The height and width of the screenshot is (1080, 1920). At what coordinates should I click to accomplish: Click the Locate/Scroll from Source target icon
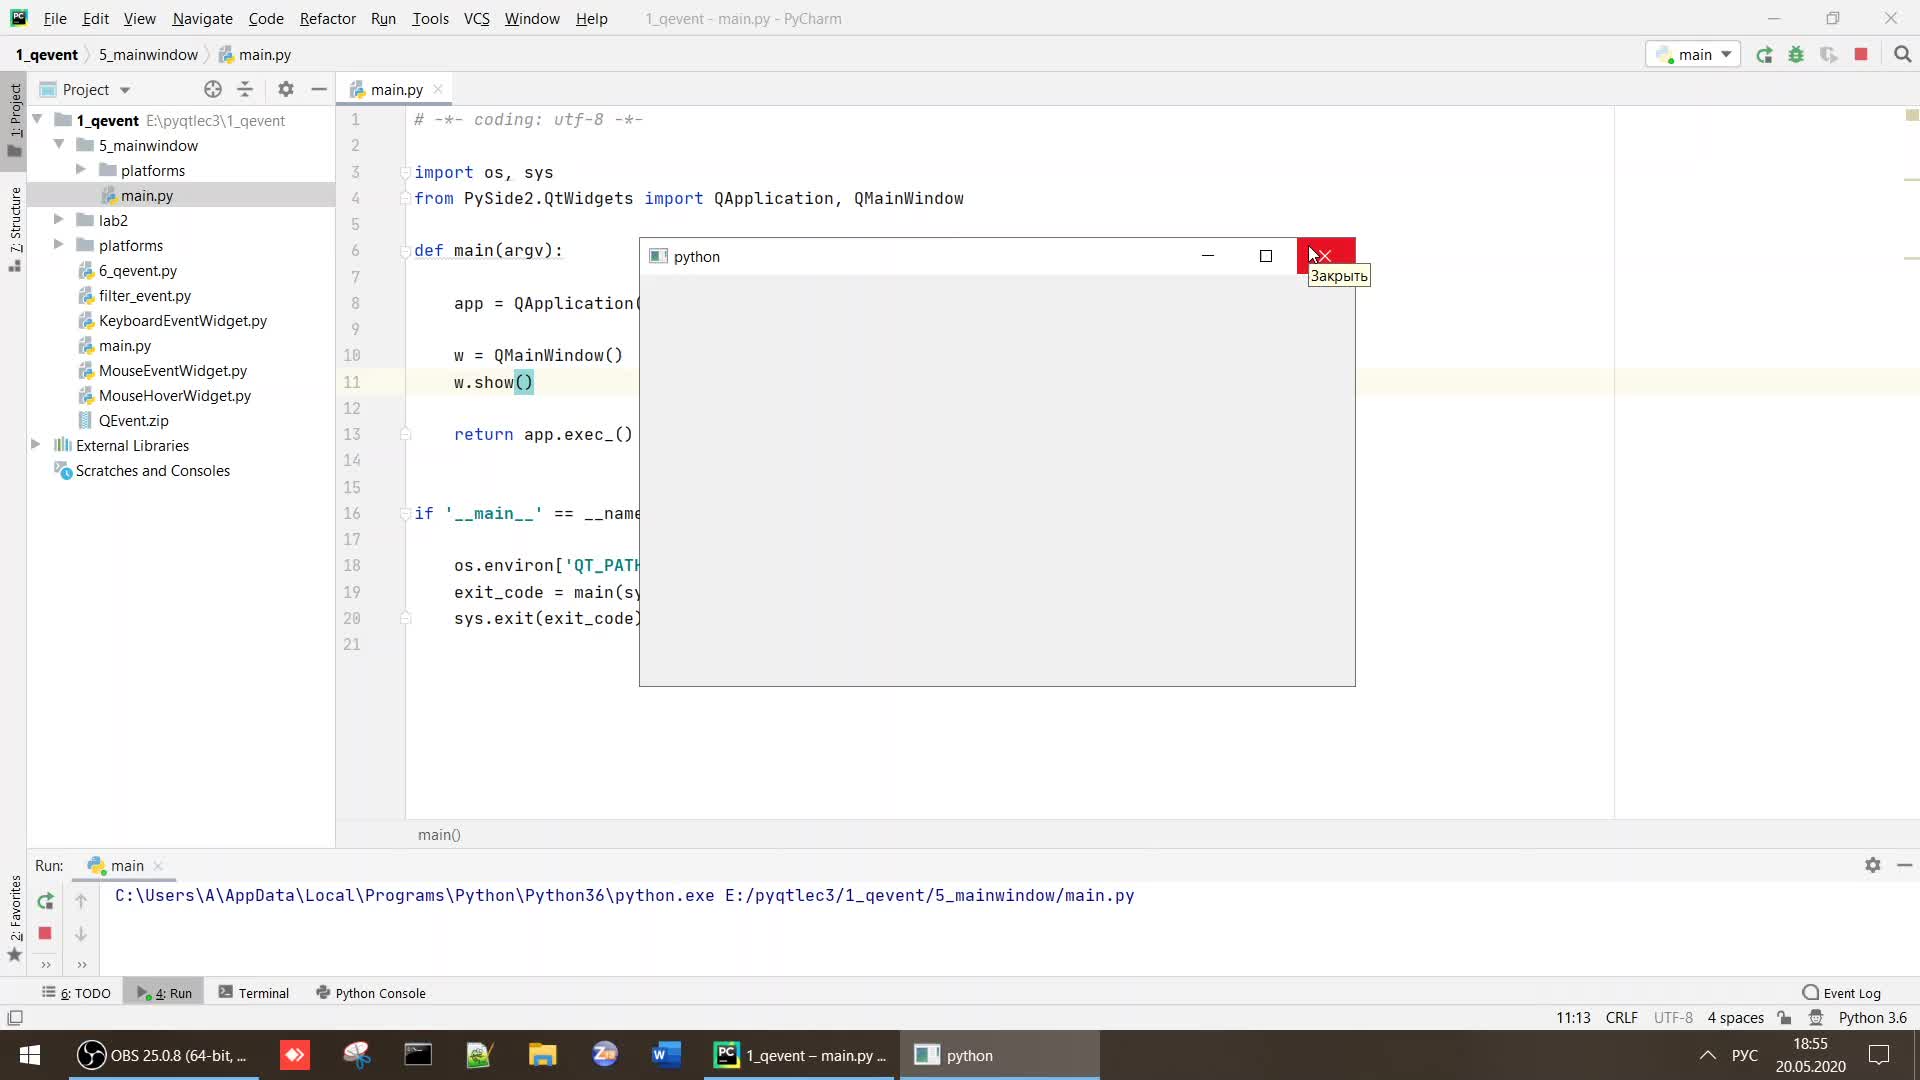click(213, 90)
